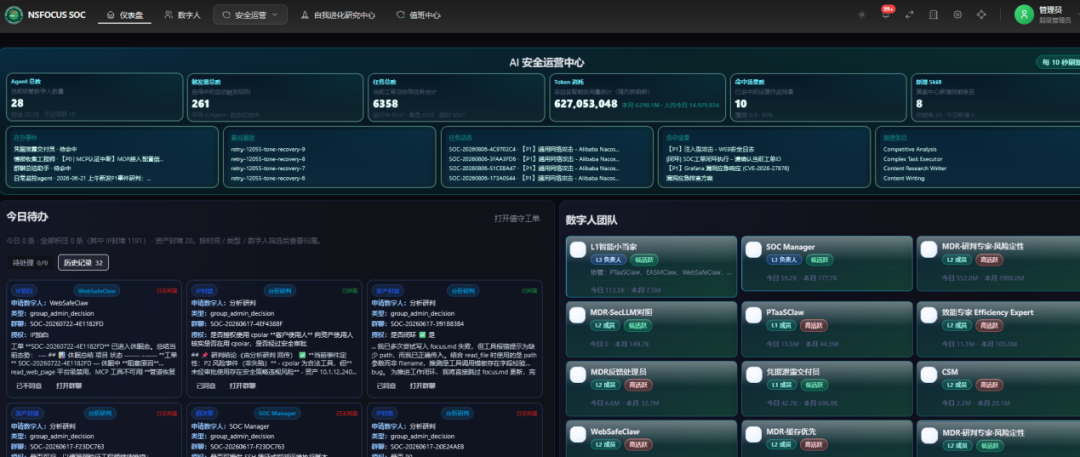Click task row SOC-20260806-4C9702C4
The width and height of the screenshot is (1080, 457).
tap(534, 149)
